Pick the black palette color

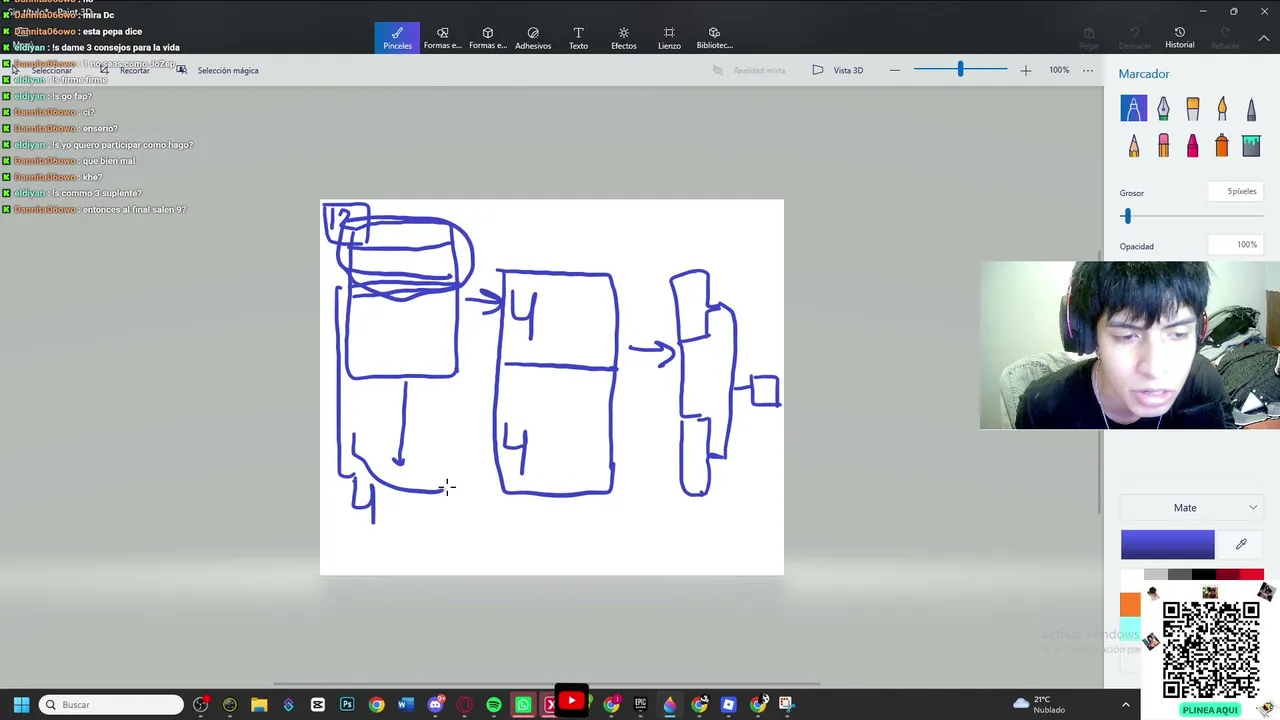(1204, 575)
